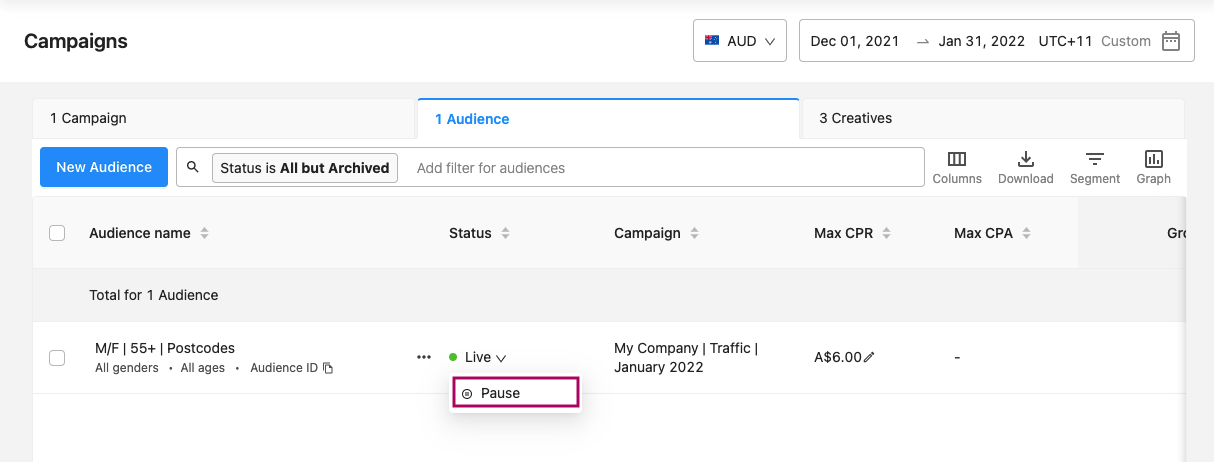
Task: Open My Company Traffic January 2022 campaign
Action: pos(686,358)
